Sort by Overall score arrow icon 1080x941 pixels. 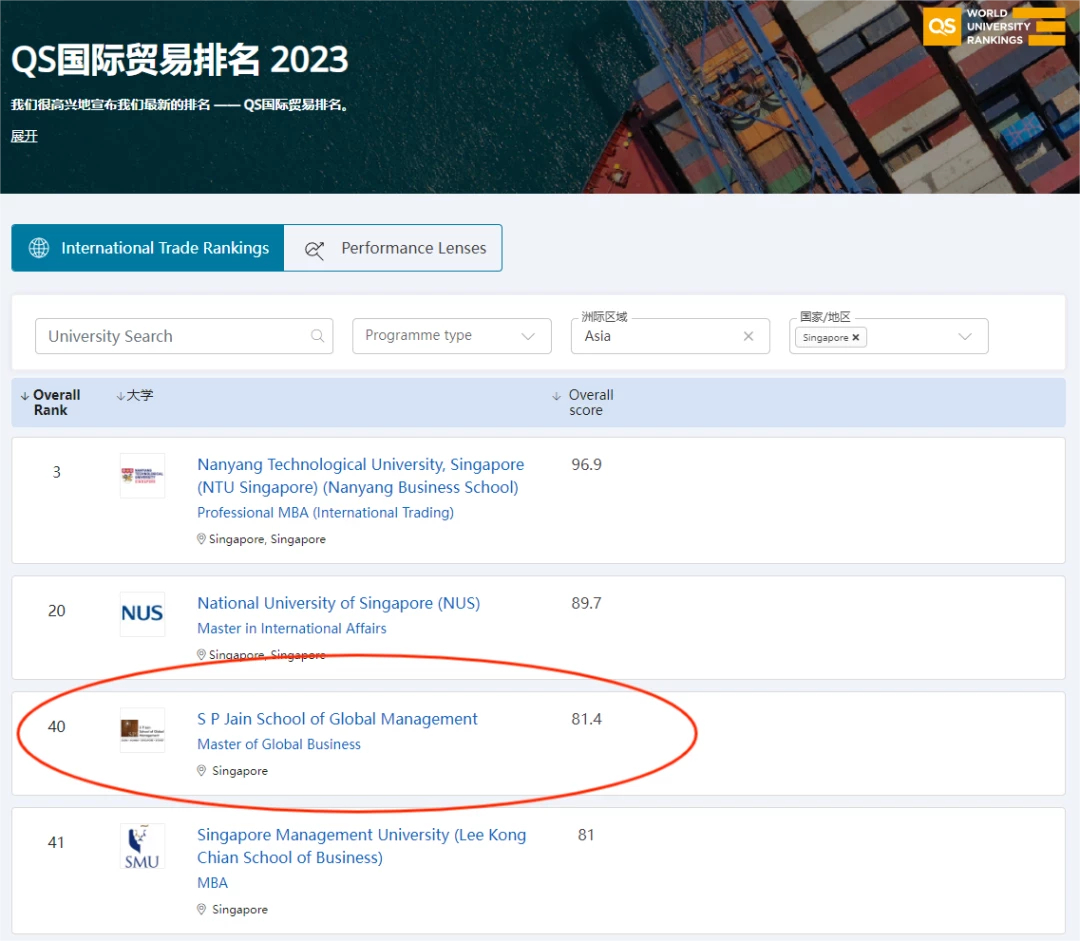pos(557,395)
